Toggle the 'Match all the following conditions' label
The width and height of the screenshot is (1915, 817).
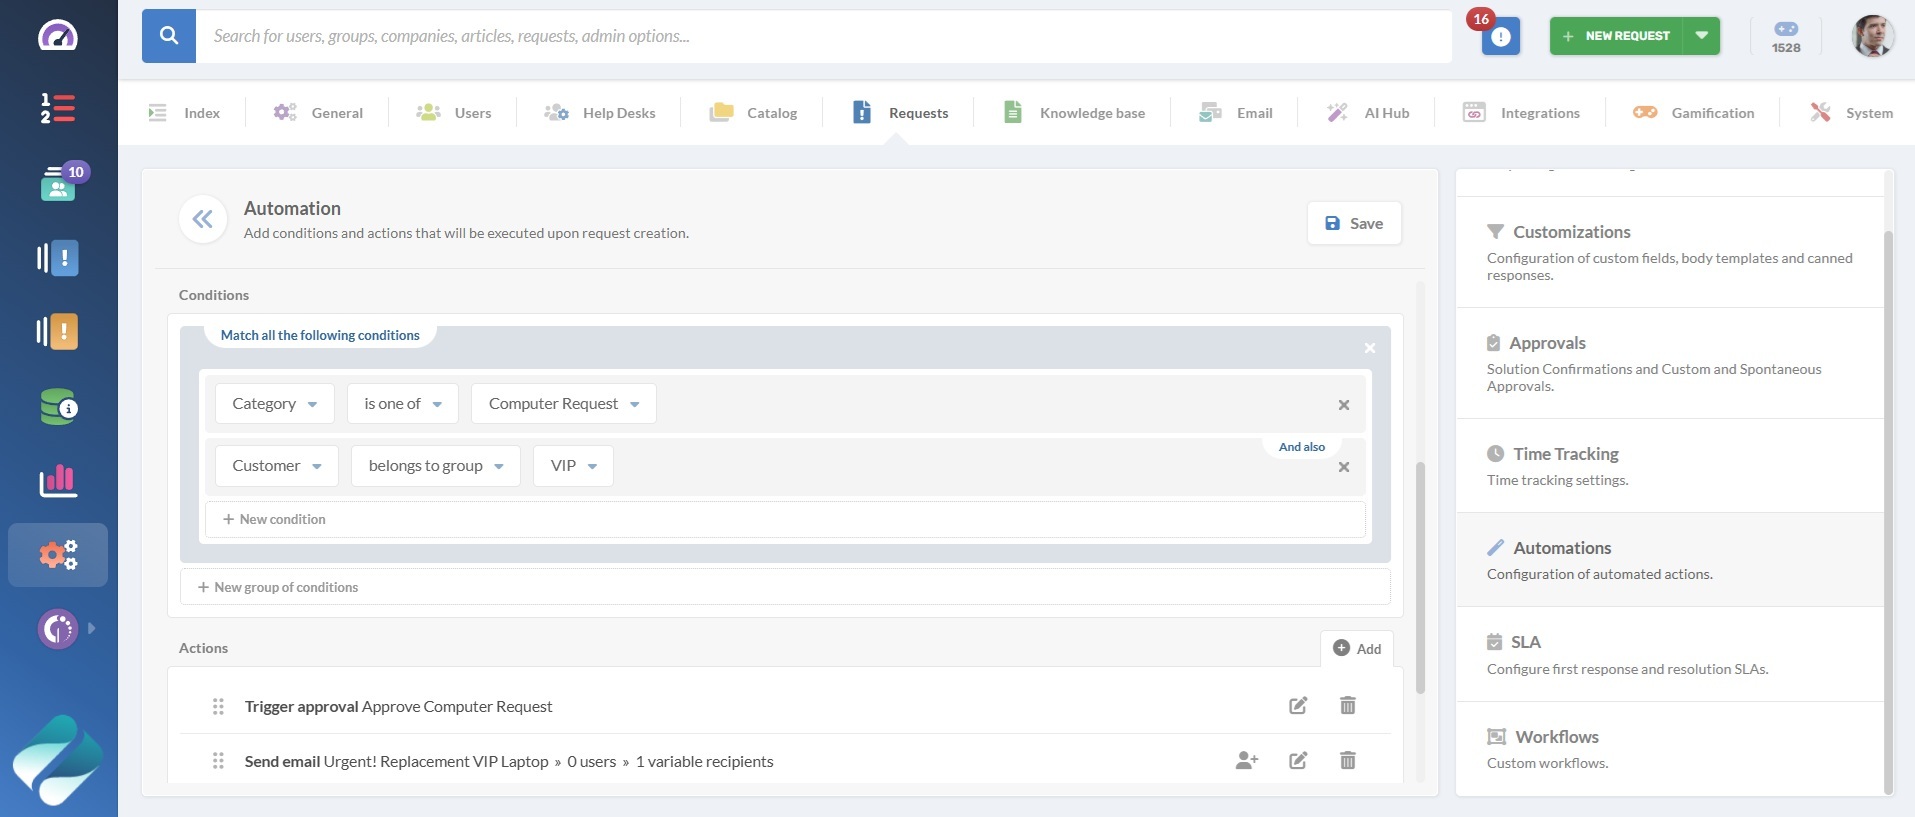(x=320, y=336)
